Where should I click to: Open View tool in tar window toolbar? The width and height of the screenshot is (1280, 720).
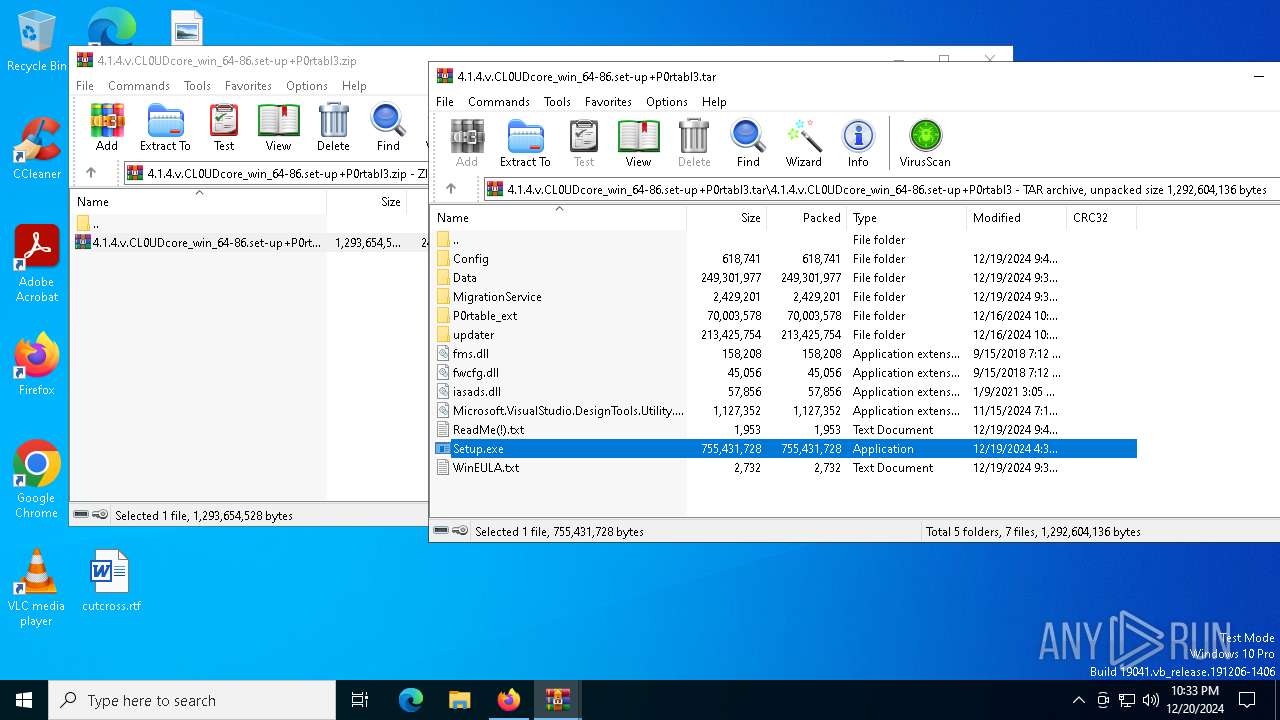(638, 143)
